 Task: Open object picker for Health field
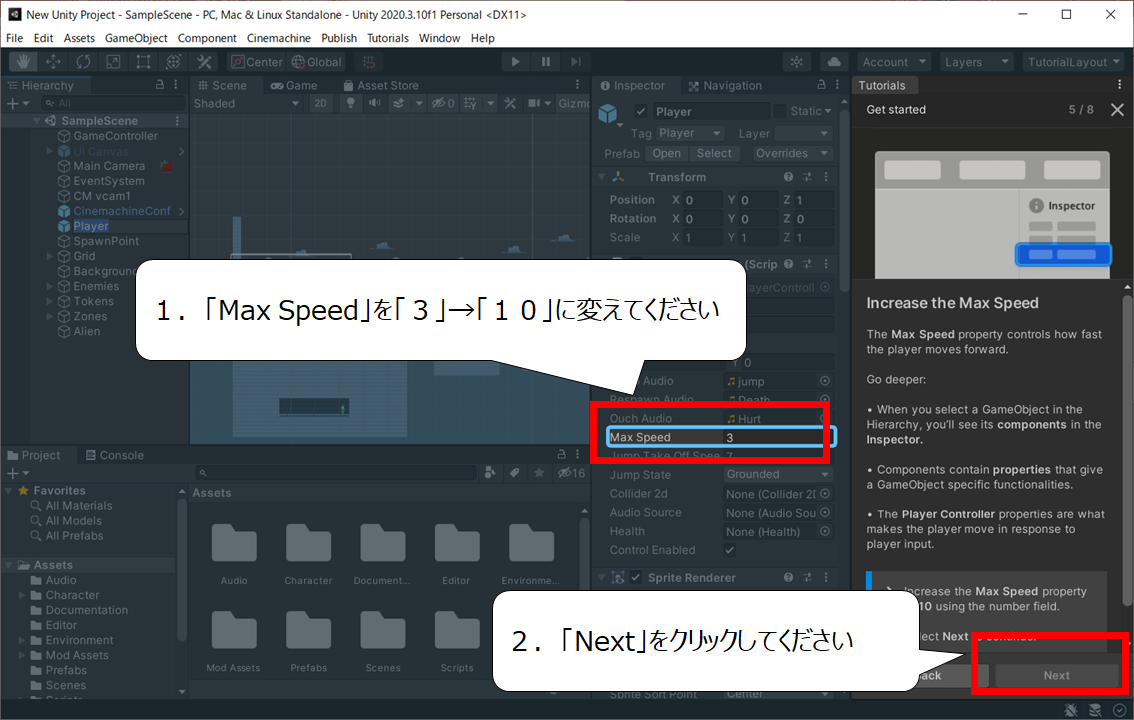click(824, 531)
